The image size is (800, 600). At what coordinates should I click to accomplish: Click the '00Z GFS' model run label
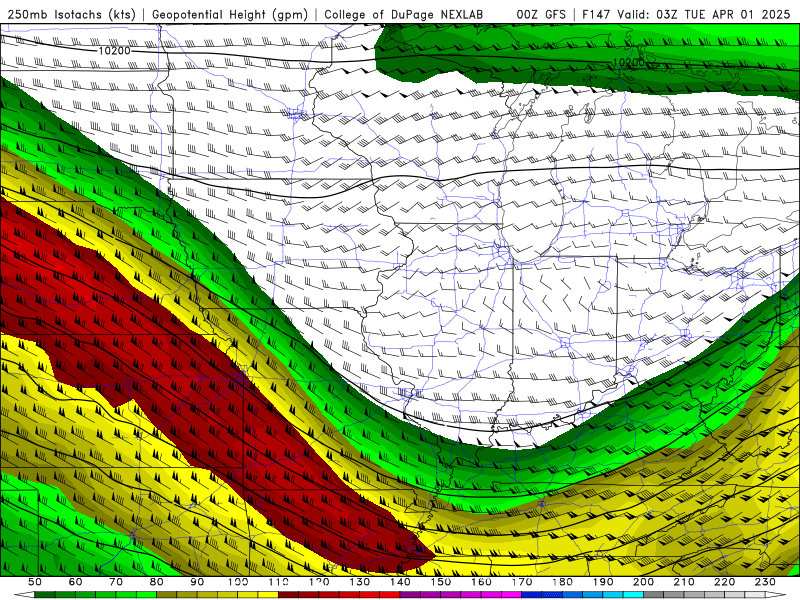(x=541, y=15)
